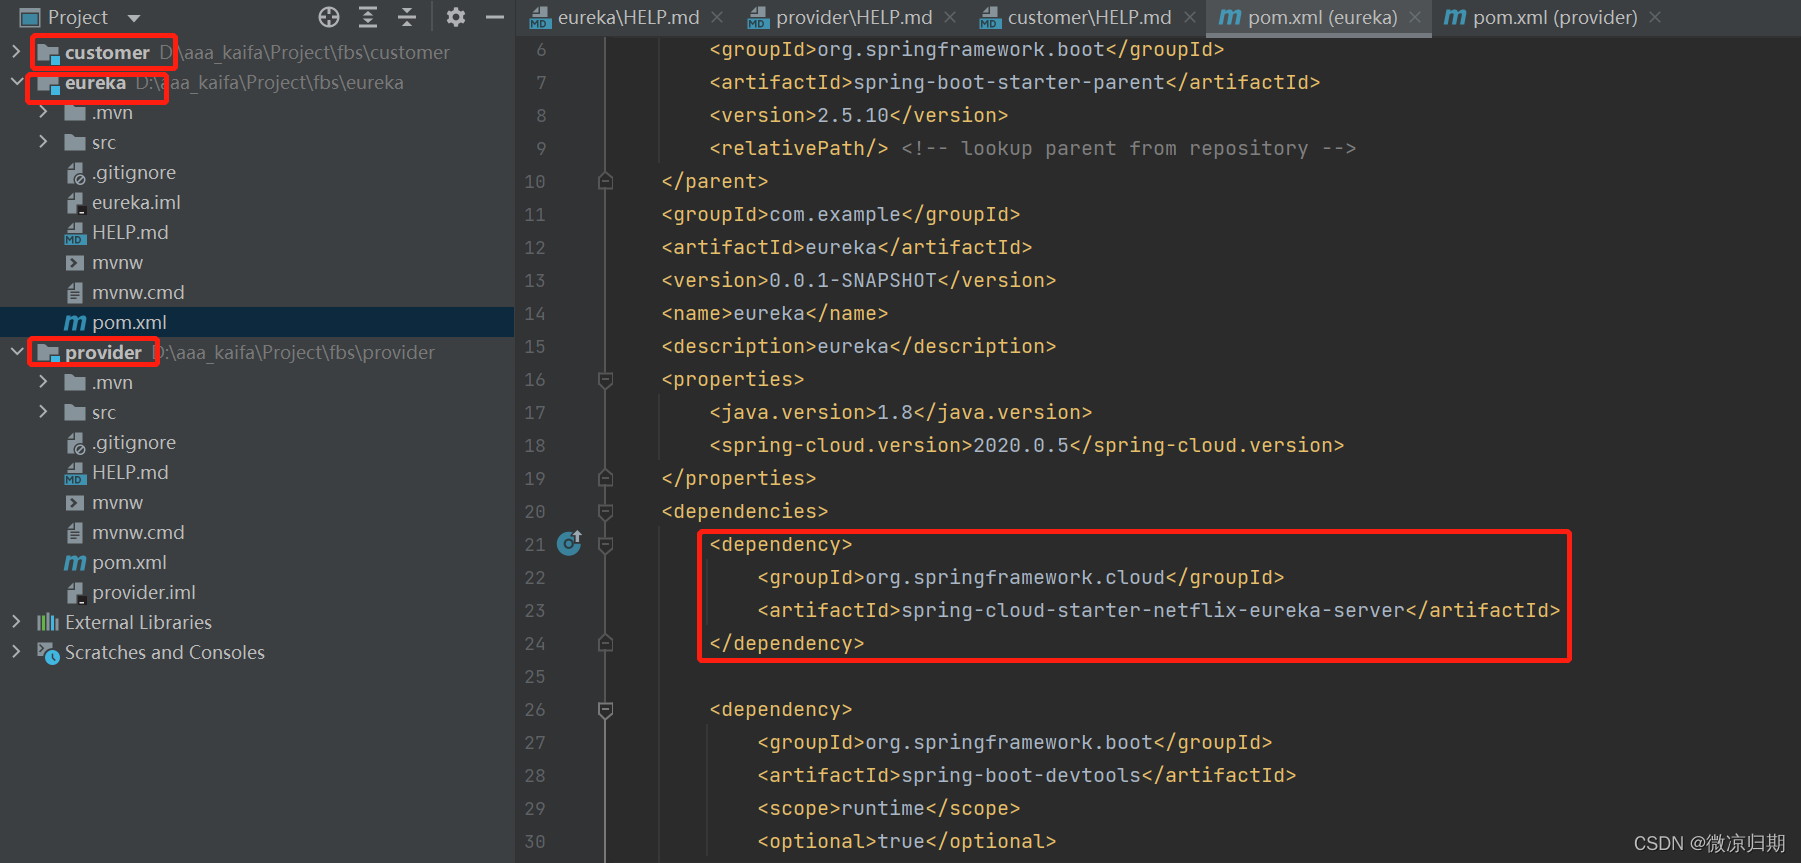
Task: Click the locate/select opened file crosshair icon
Action: 329,17
